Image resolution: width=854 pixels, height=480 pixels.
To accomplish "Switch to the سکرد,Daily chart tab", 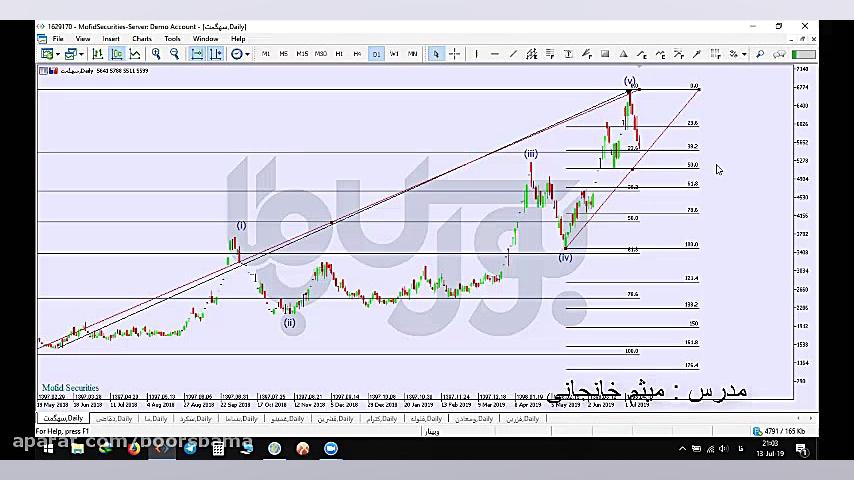I will pos(196,418).
